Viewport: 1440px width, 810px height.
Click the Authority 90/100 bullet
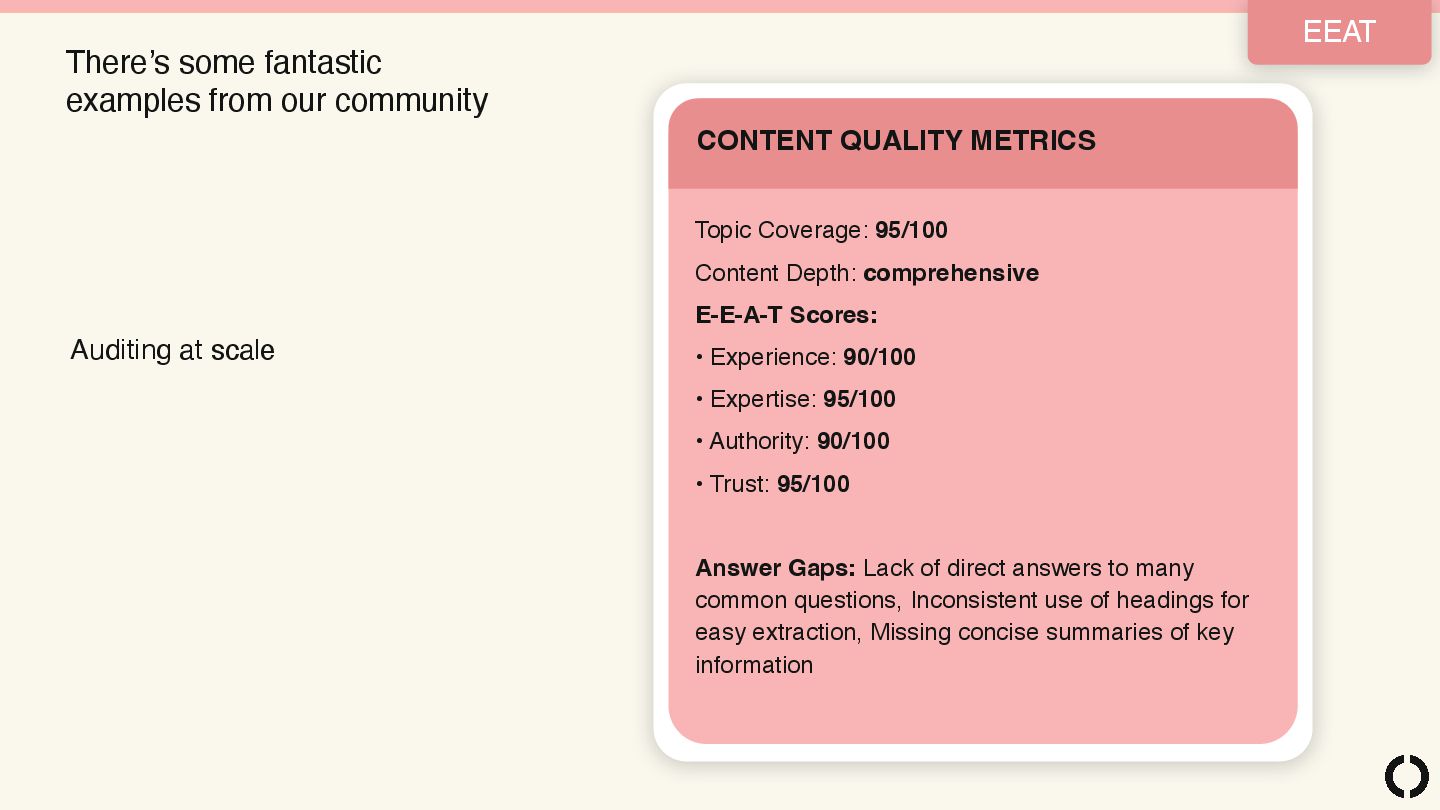click(793, 441)
